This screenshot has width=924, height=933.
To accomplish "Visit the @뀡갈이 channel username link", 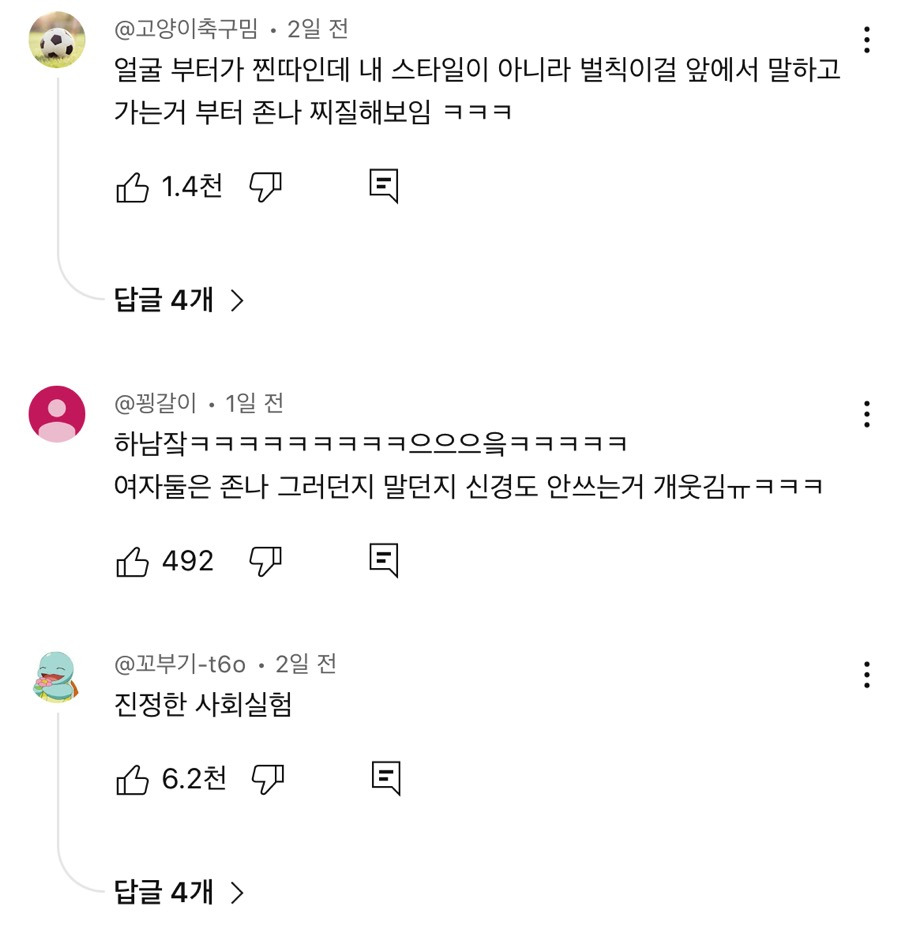I will click(x=158, y=404).
